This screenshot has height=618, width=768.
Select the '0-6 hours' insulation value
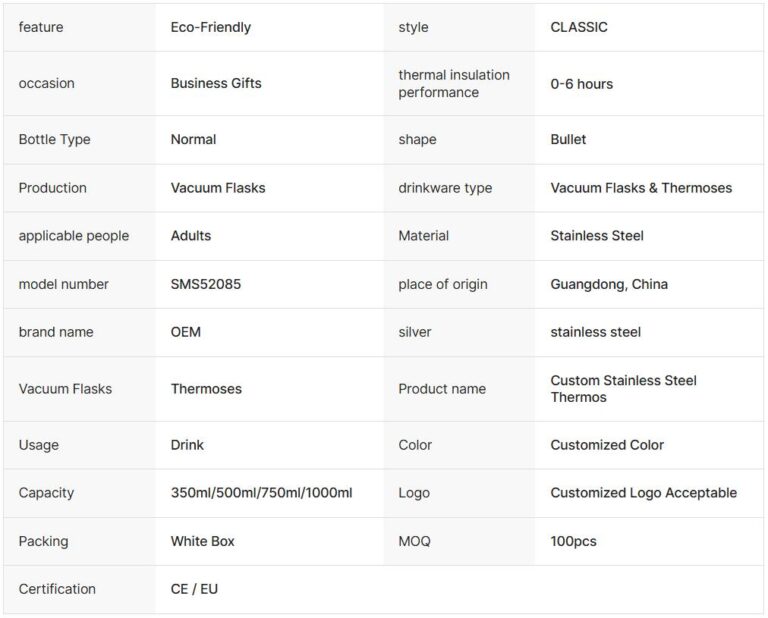582,83
